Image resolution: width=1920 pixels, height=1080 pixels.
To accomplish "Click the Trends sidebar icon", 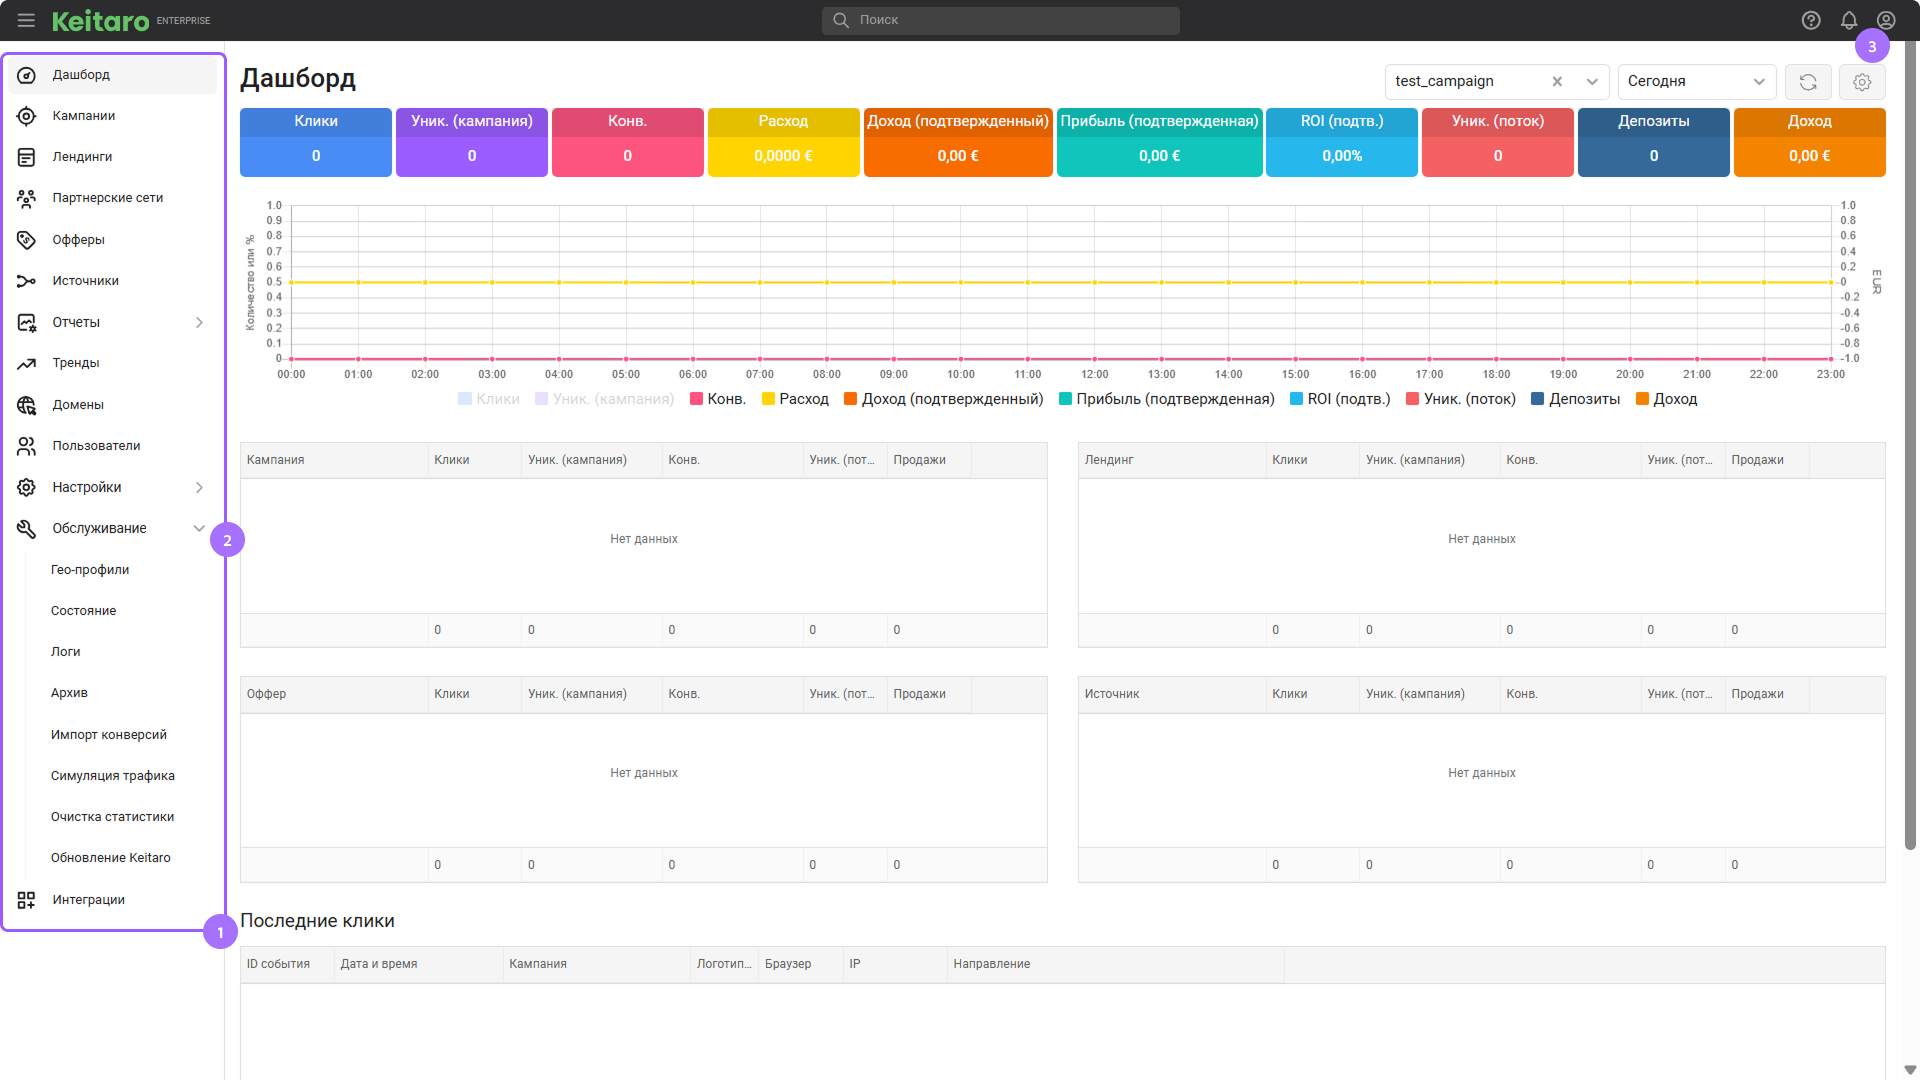I will [27, 363].
